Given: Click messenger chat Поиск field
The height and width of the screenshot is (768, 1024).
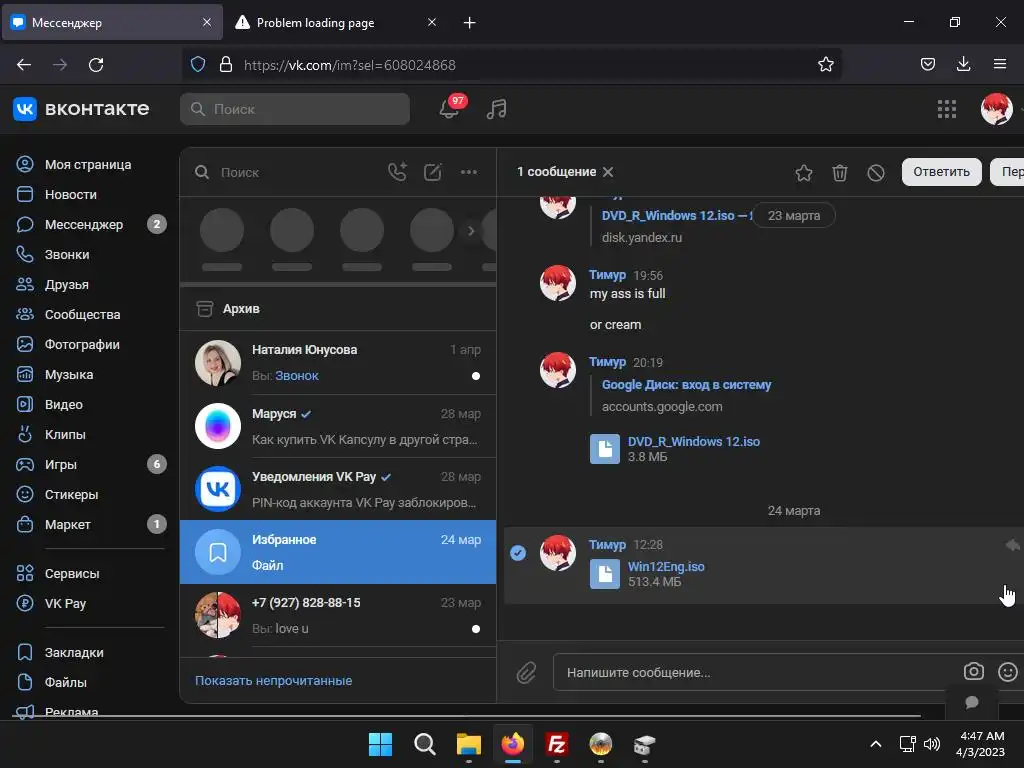Looking at the screenshot, I should 286,172.
